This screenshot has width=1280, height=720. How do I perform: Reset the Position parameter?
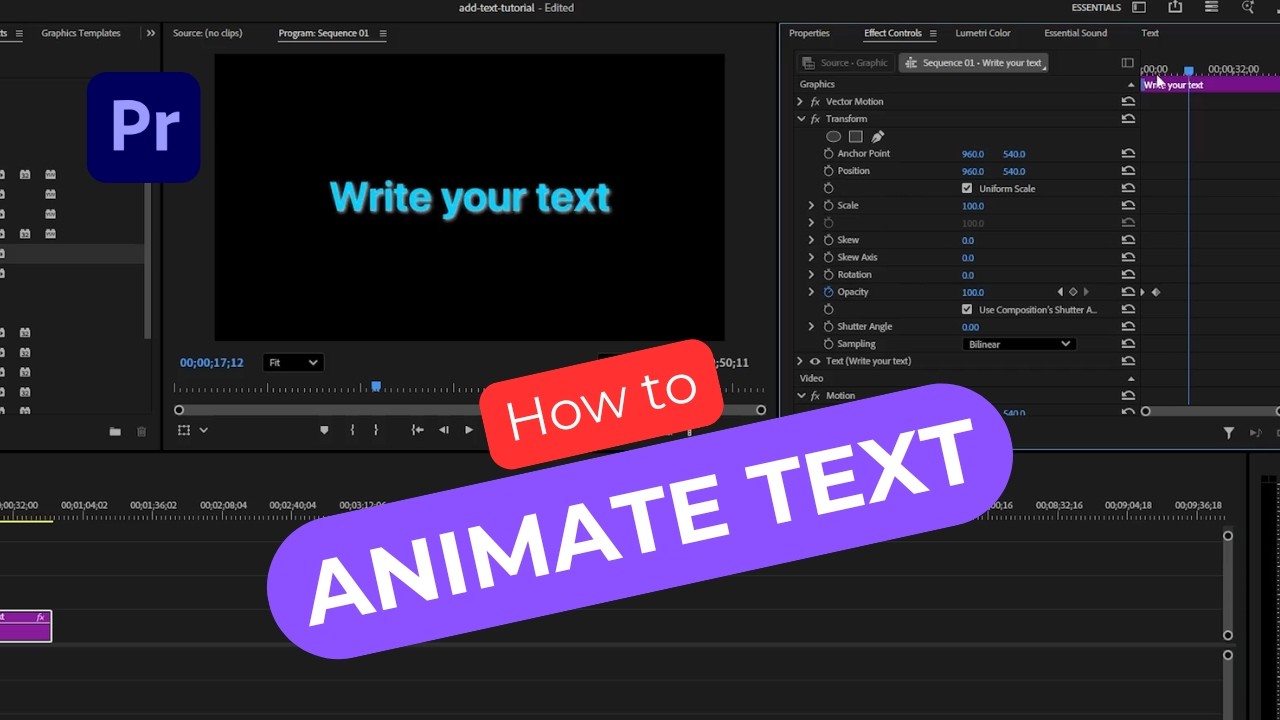[x=1128, y=171]
